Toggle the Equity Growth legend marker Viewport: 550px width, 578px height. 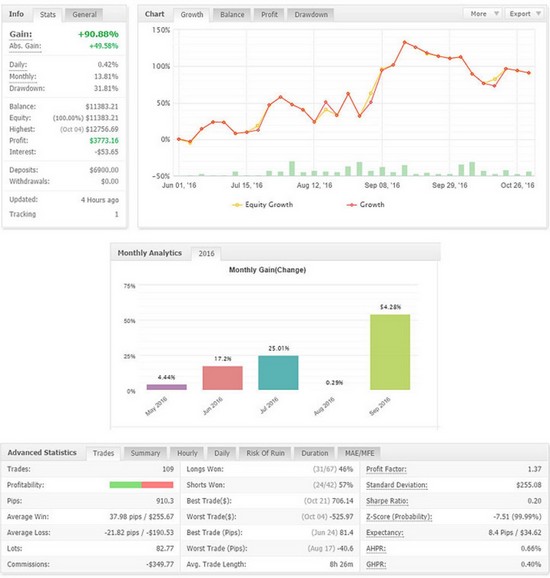click(x=237, y=205)
